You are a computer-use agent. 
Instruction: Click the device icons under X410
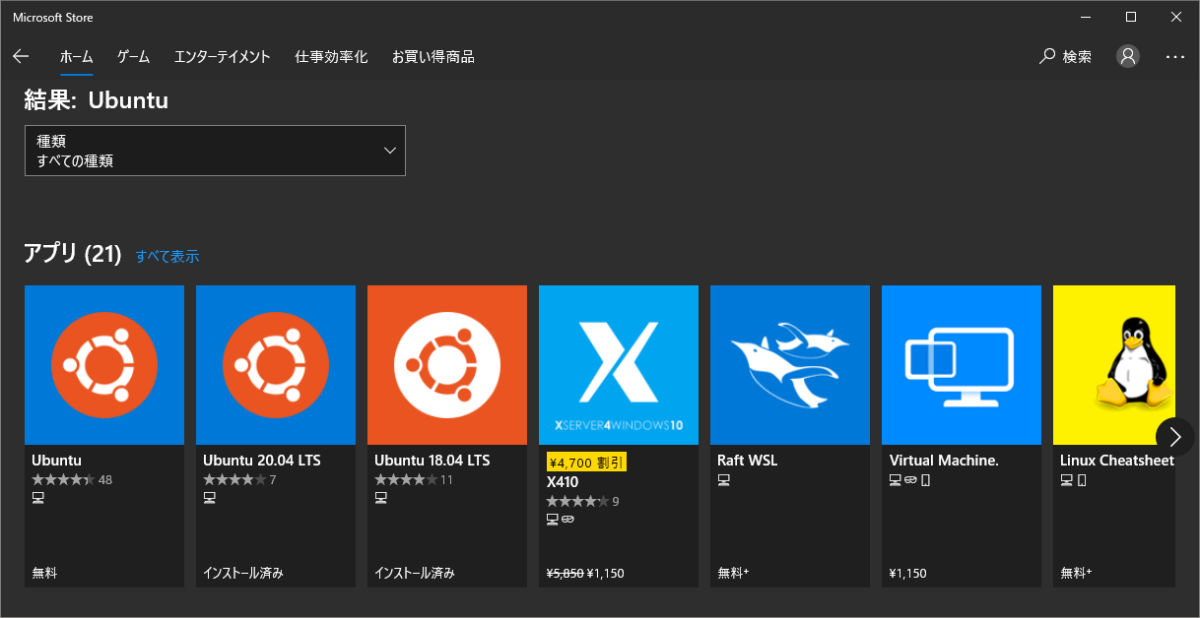pyautogui.click(x=559, y=519)
